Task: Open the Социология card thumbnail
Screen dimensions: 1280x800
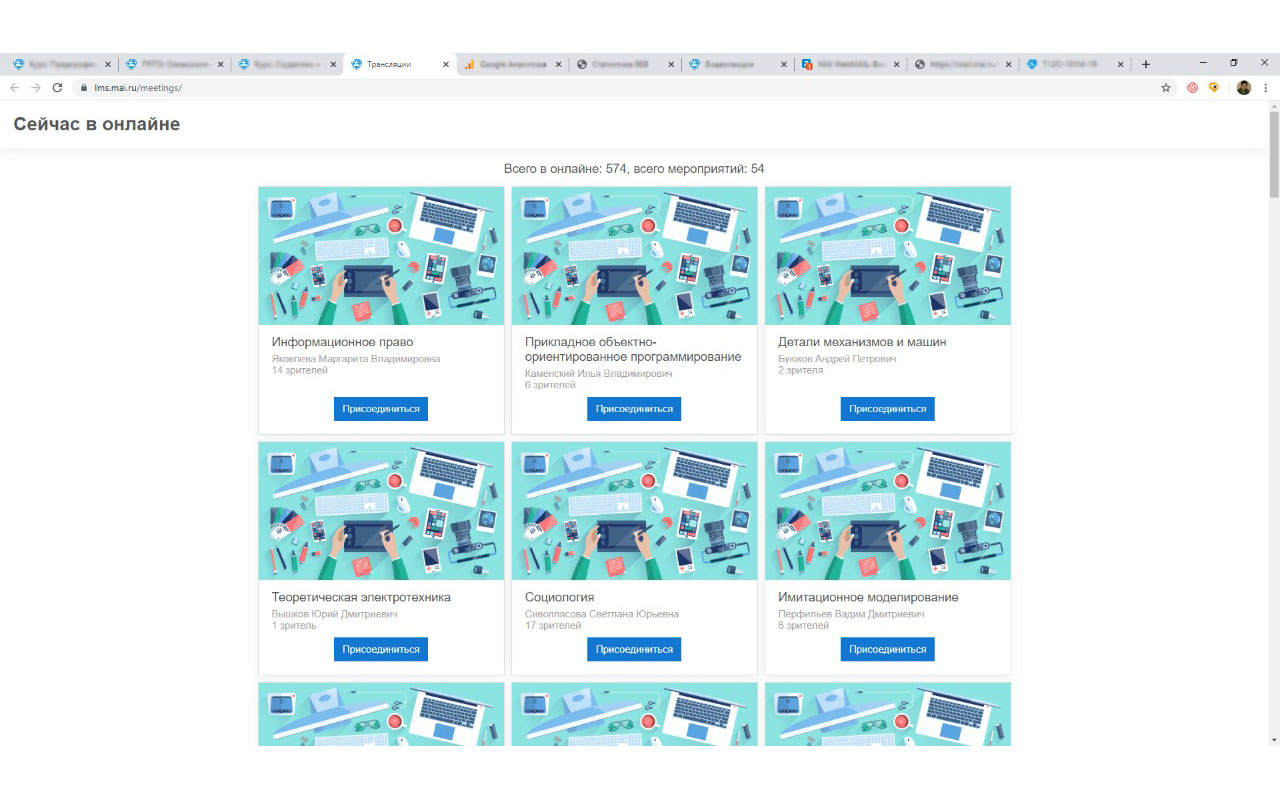Action: coord(634,511)
